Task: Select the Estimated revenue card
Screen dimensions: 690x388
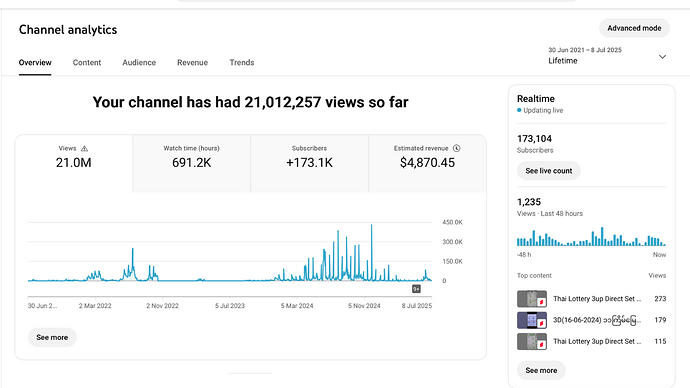Action: tap(427, 164)
